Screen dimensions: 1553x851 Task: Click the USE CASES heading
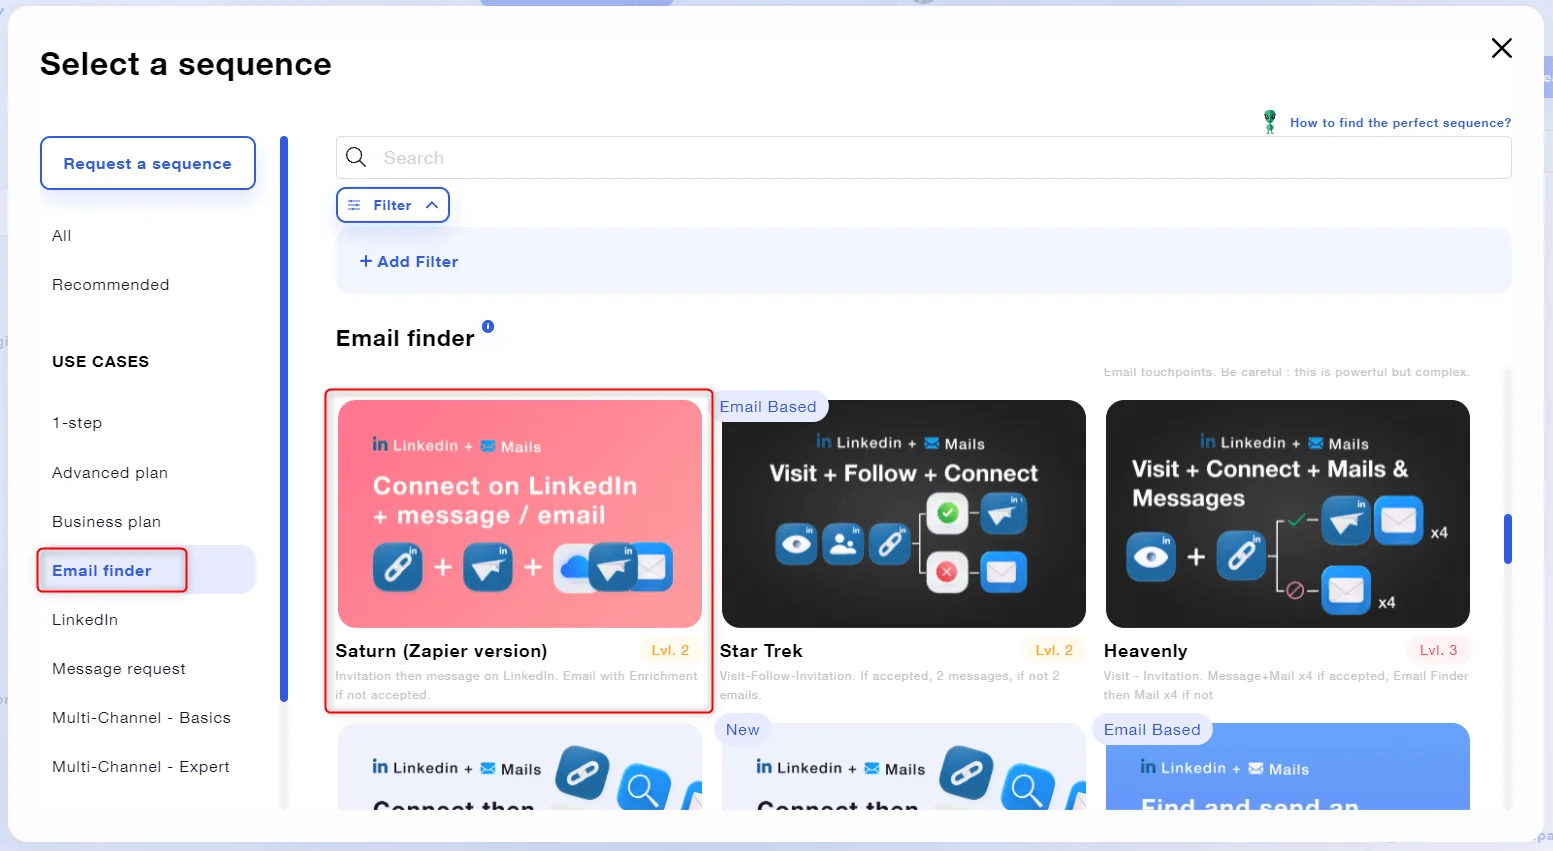100,362
